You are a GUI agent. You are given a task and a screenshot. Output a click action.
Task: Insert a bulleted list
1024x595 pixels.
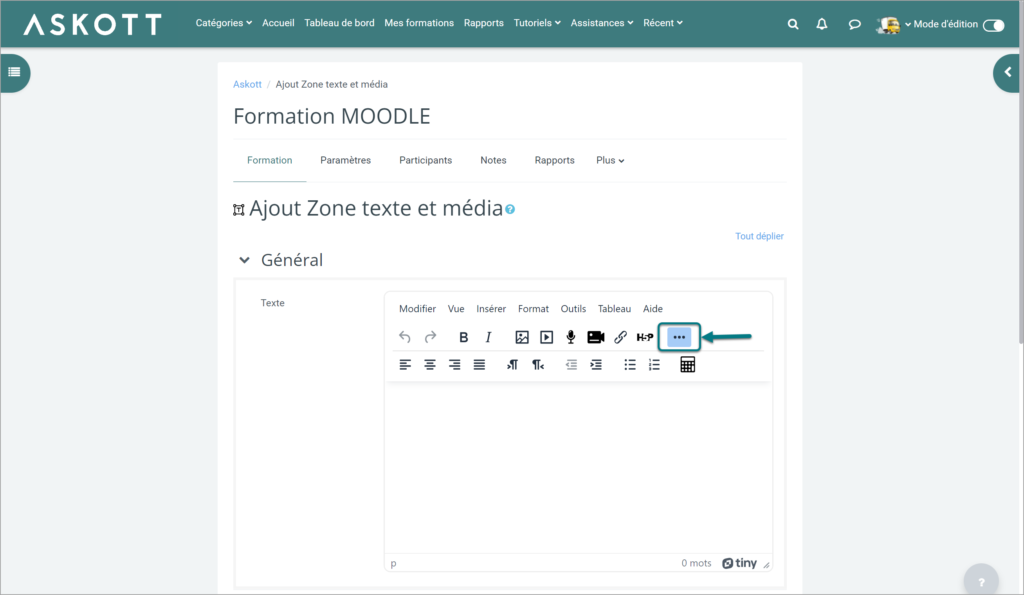pyautogui.click(x=630, y=364)
